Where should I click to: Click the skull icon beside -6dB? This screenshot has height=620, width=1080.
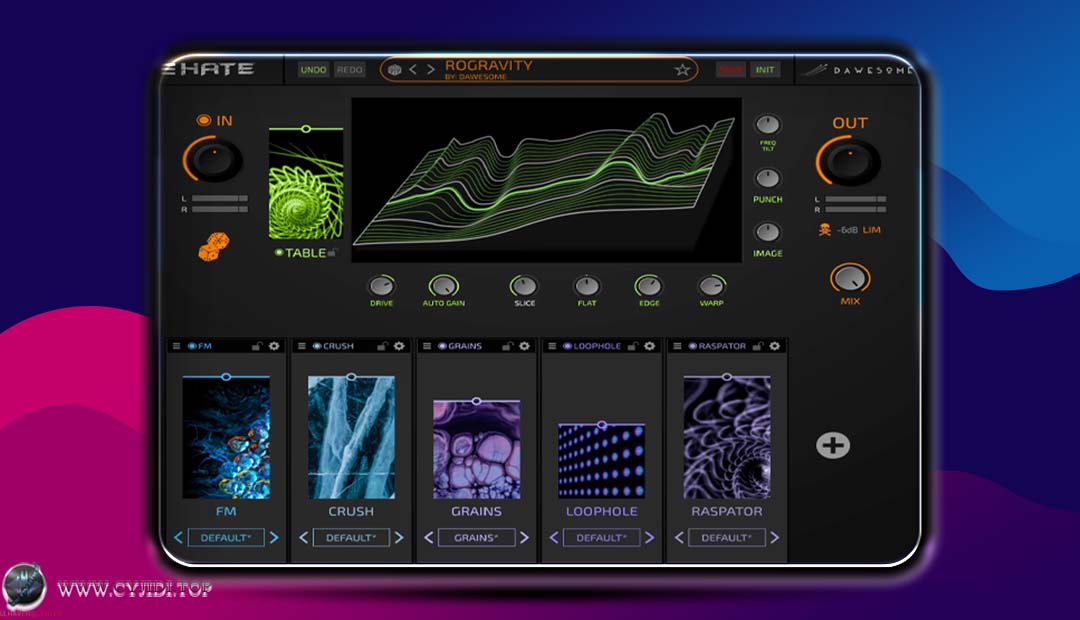(824, 230)
